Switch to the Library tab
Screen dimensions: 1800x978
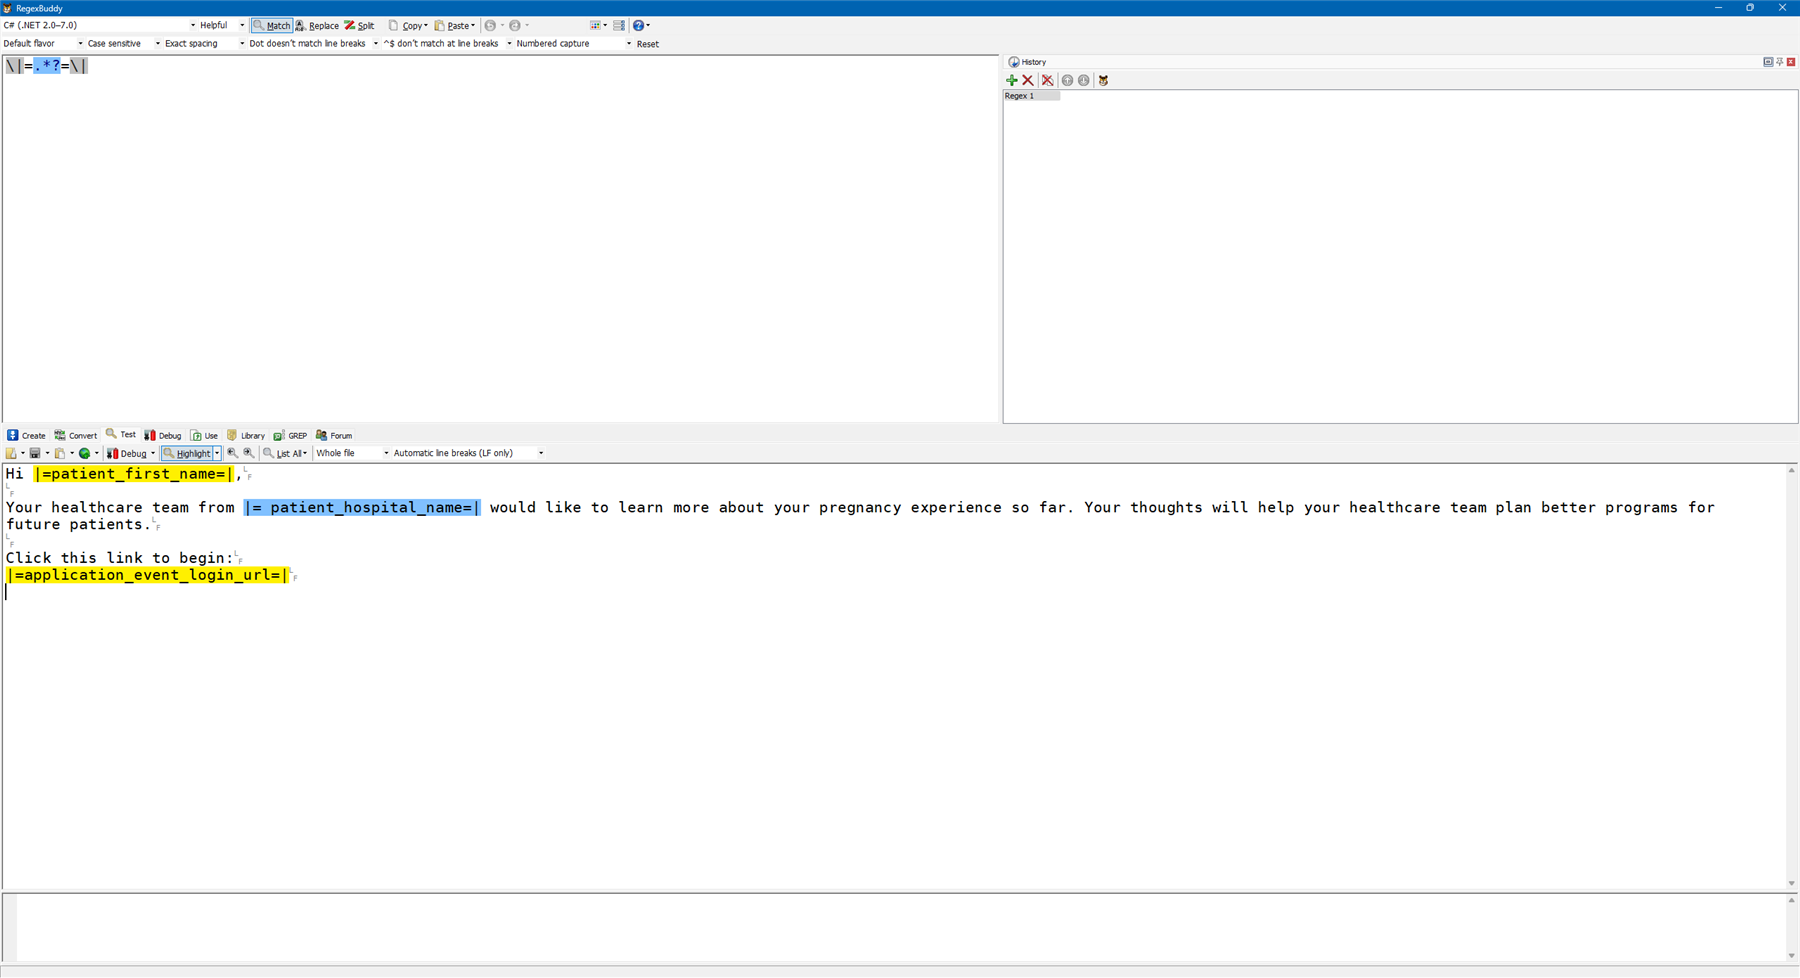[246, 435]
